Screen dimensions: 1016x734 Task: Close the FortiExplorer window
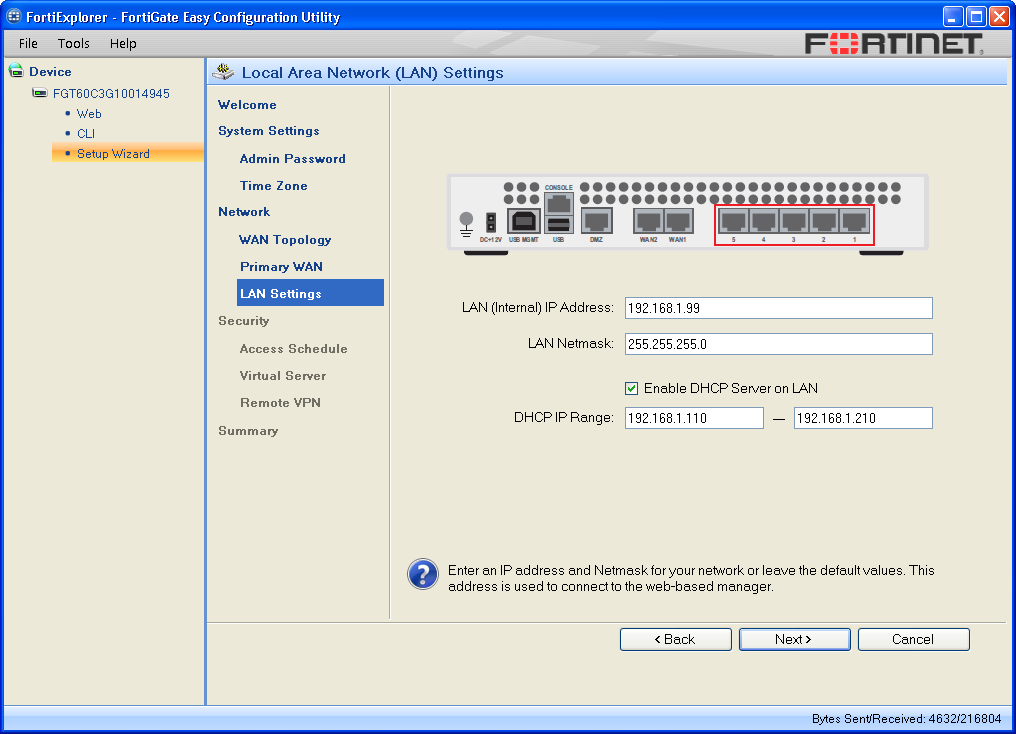point(999,16)
